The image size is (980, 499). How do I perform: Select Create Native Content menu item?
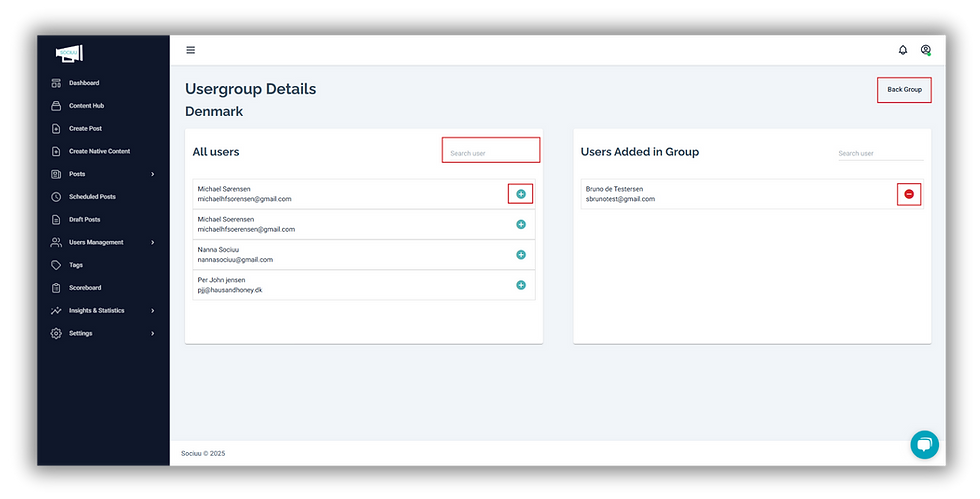click(x=99, y=151)
